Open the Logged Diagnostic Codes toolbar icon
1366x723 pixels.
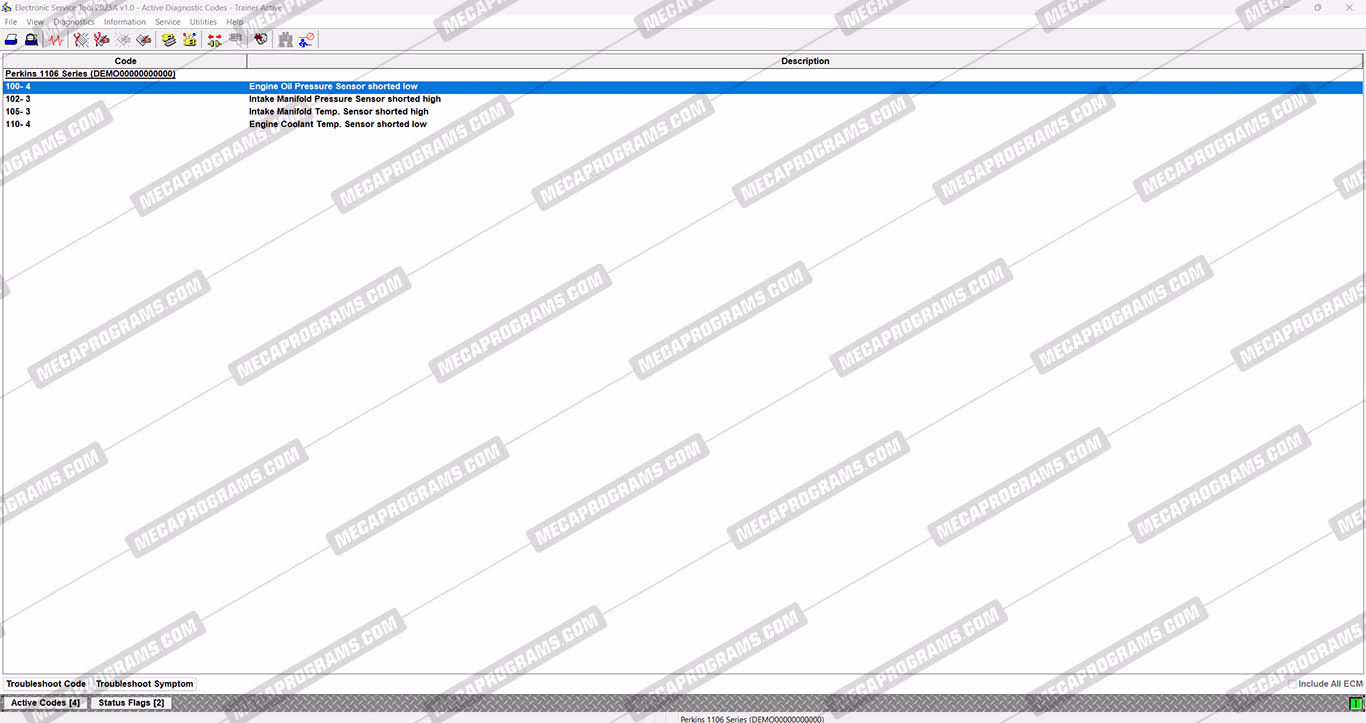coord(102,40)
